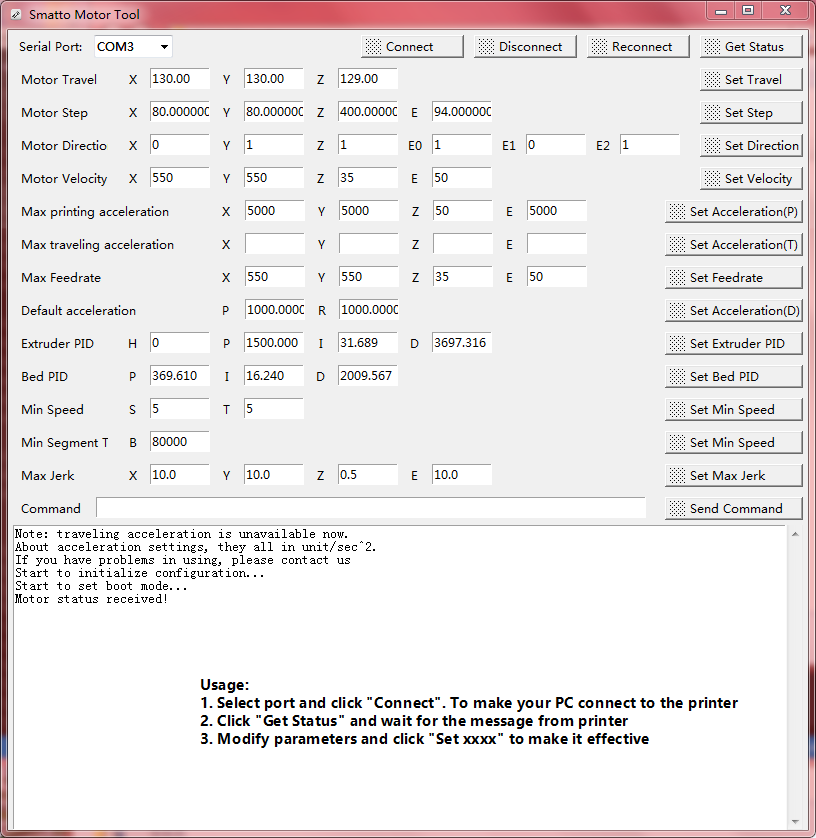Click the Extruder PID D value field
Image resolution: width=816 pixels, height=838 pixels.
(462, 343)
